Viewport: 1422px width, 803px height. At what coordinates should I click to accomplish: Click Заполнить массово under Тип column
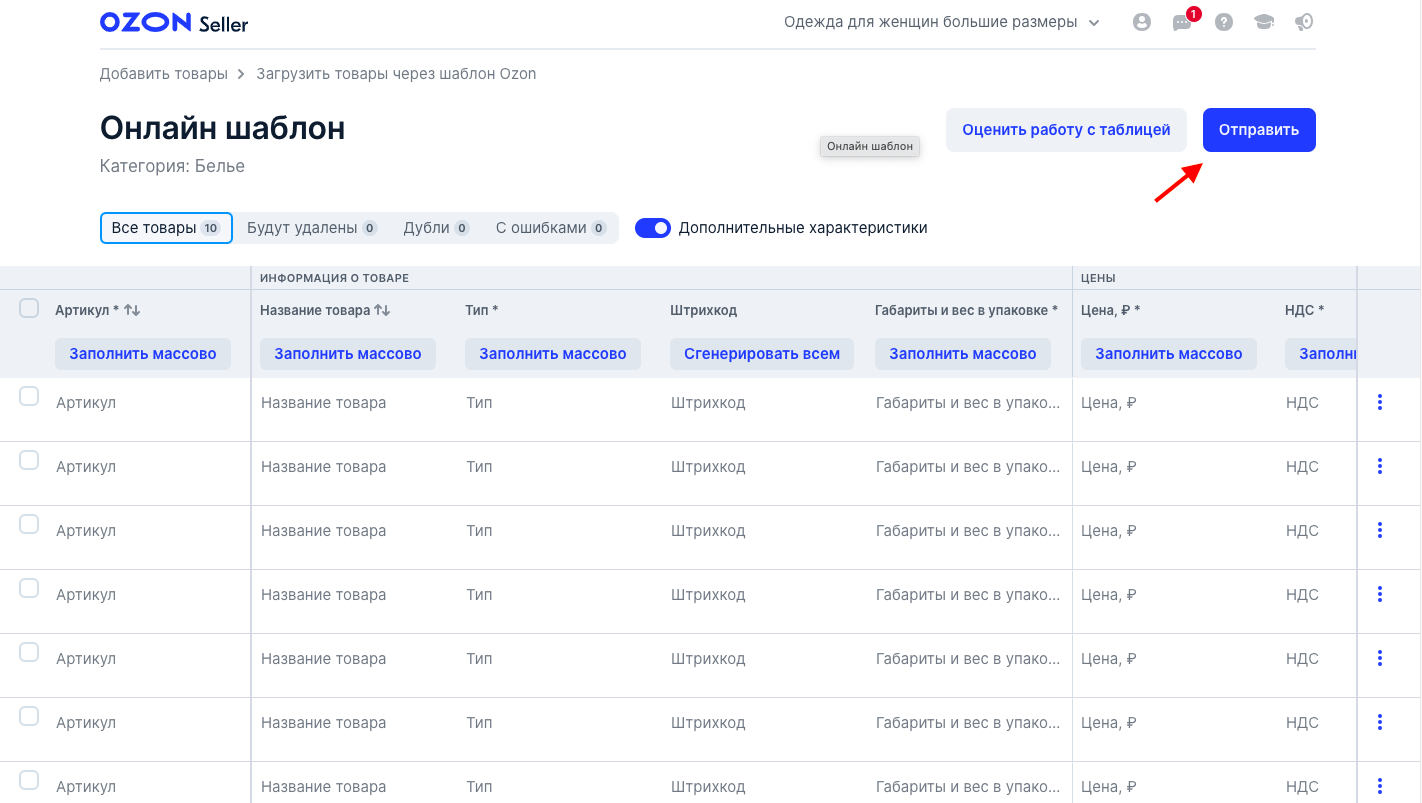pos(553,354)
